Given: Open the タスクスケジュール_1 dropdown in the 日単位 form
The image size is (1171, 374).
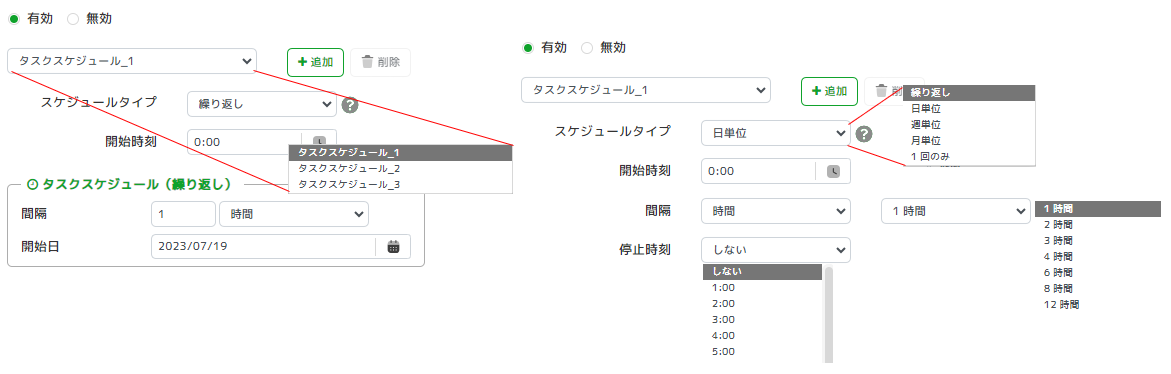Looking at the screenshot, I should (646, 90).
